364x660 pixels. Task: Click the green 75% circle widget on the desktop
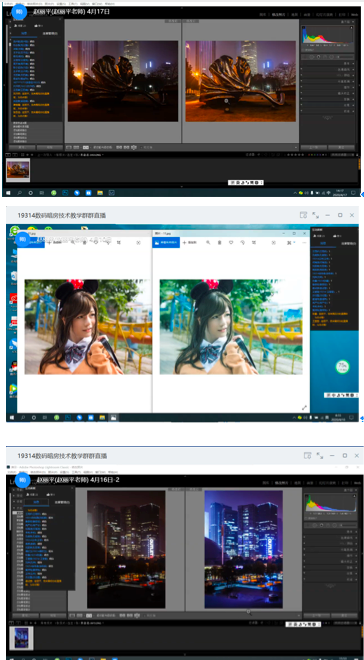pos(342,366)
